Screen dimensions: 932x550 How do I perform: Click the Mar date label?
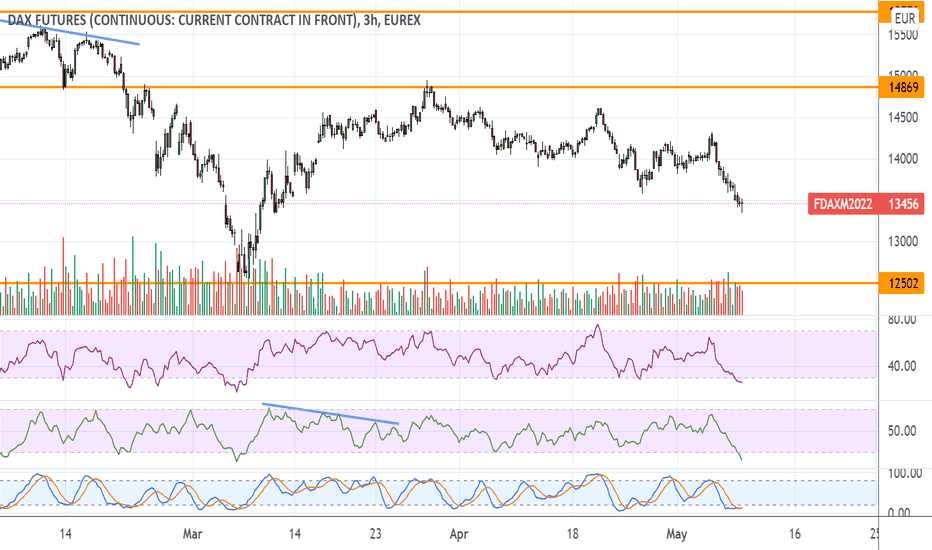coord(193,534)
